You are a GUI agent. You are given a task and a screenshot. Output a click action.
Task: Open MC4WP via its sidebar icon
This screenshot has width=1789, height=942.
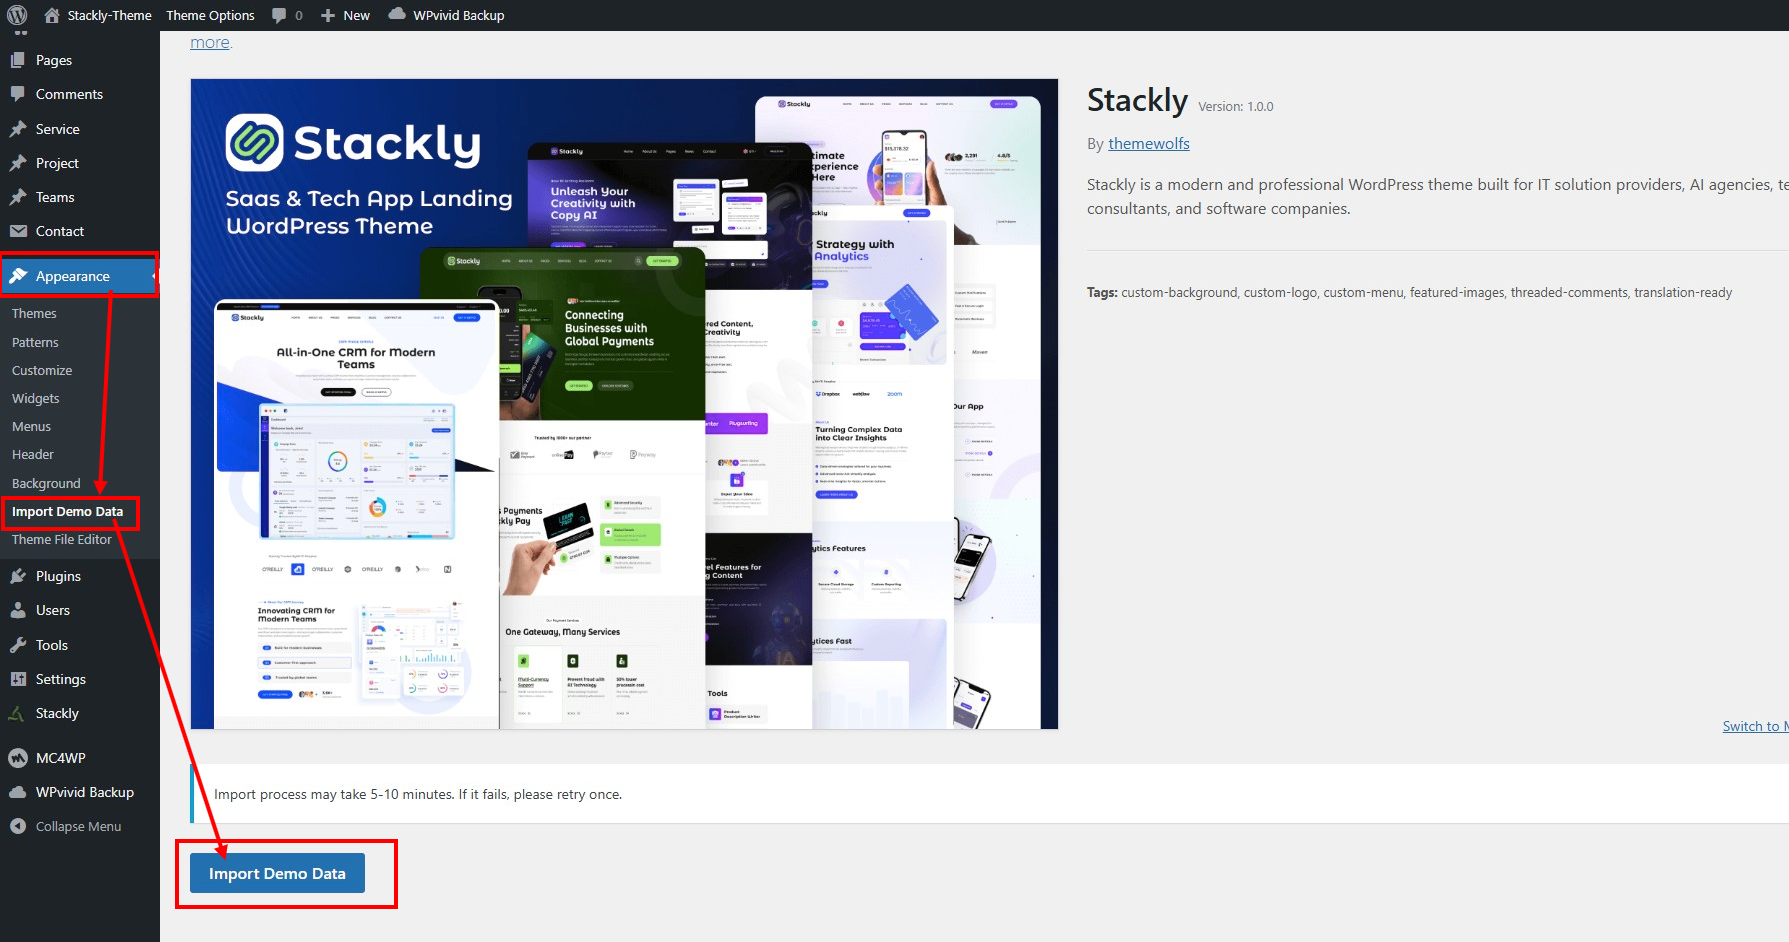coord(18,758)
